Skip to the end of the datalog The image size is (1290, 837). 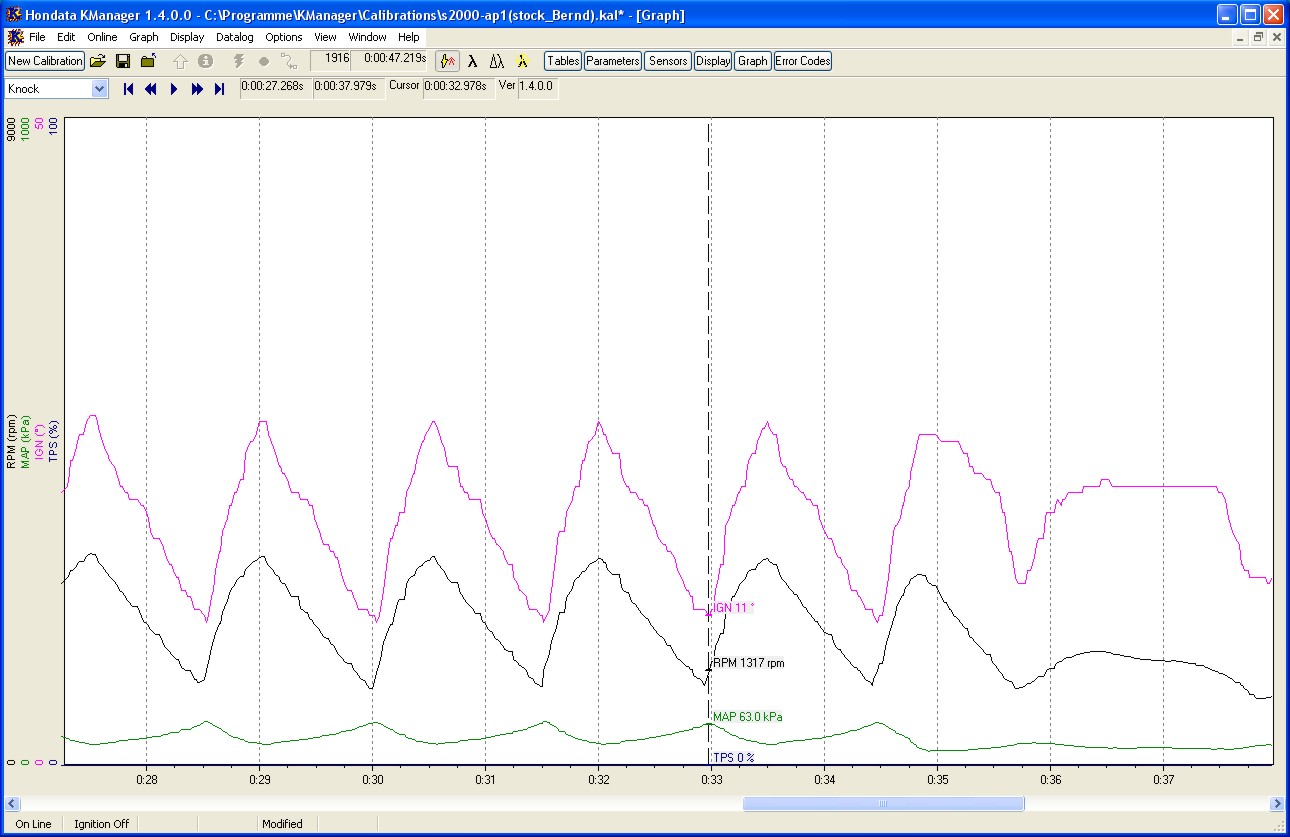(219, 89)
